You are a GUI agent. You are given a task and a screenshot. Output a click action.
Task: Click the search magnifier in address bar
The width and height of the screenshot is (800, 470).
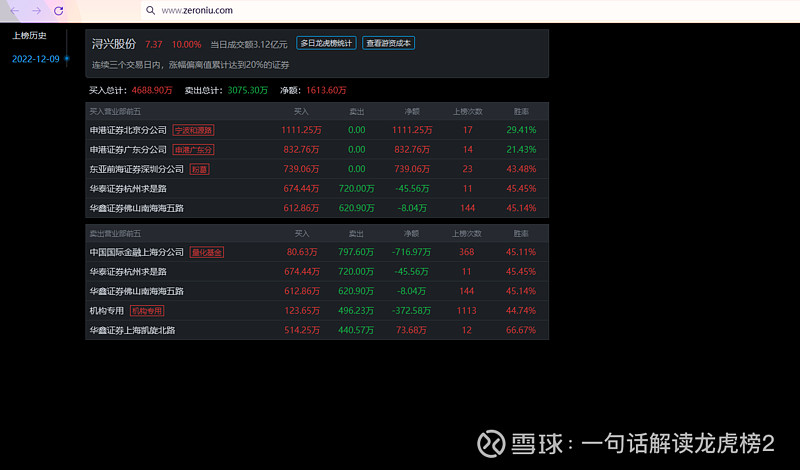150,10
